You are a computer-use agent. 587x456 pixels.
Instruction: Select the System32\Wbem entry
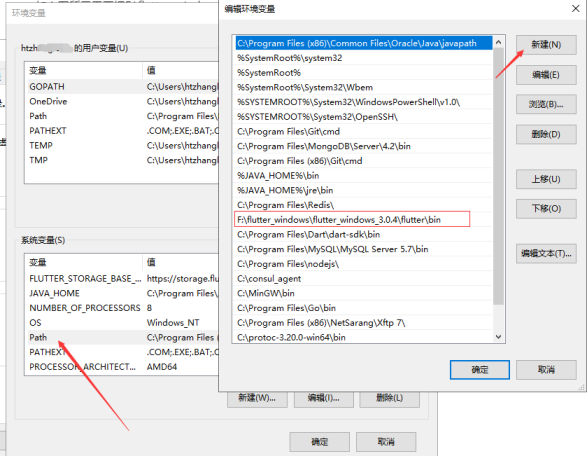(364, 88)
